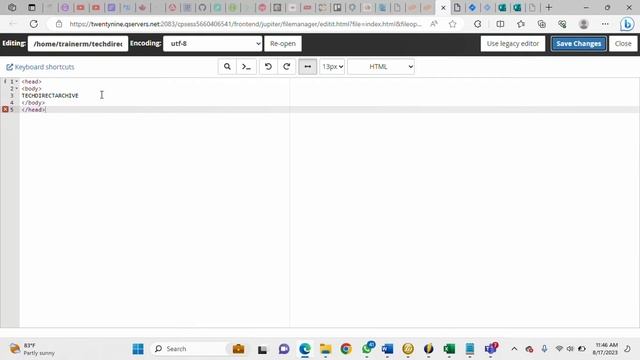This screenshot has height=360, width=640.
Task: Redo the last edit
Action: click(287, 67)
